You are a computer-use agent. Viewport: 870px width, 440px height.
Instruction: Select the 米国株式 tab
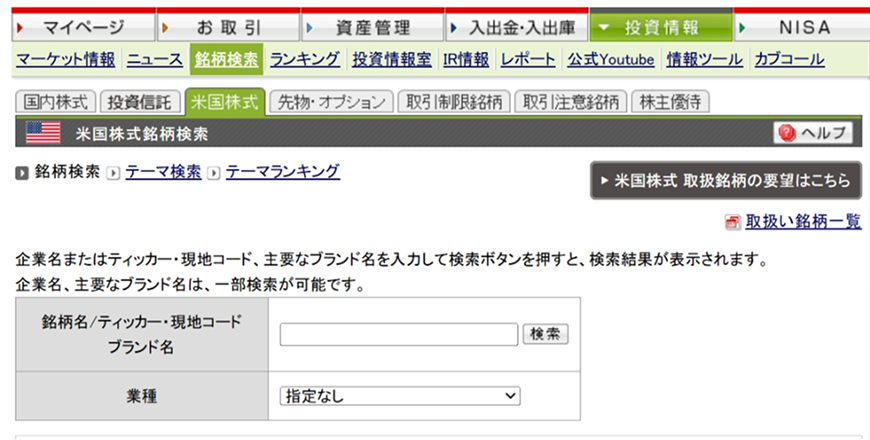click(x=225, y=102)
